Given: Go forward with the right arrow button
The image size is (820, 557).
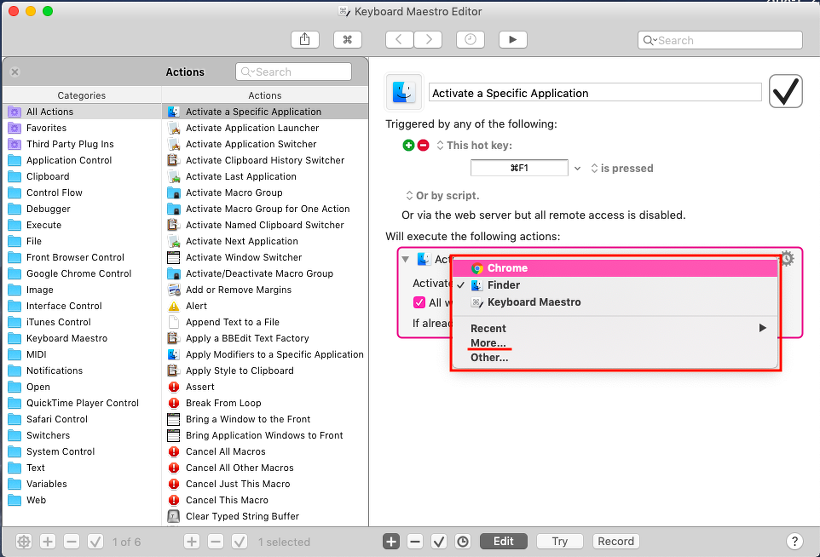Looking at the screenshot, I should [x=428, y=40].
